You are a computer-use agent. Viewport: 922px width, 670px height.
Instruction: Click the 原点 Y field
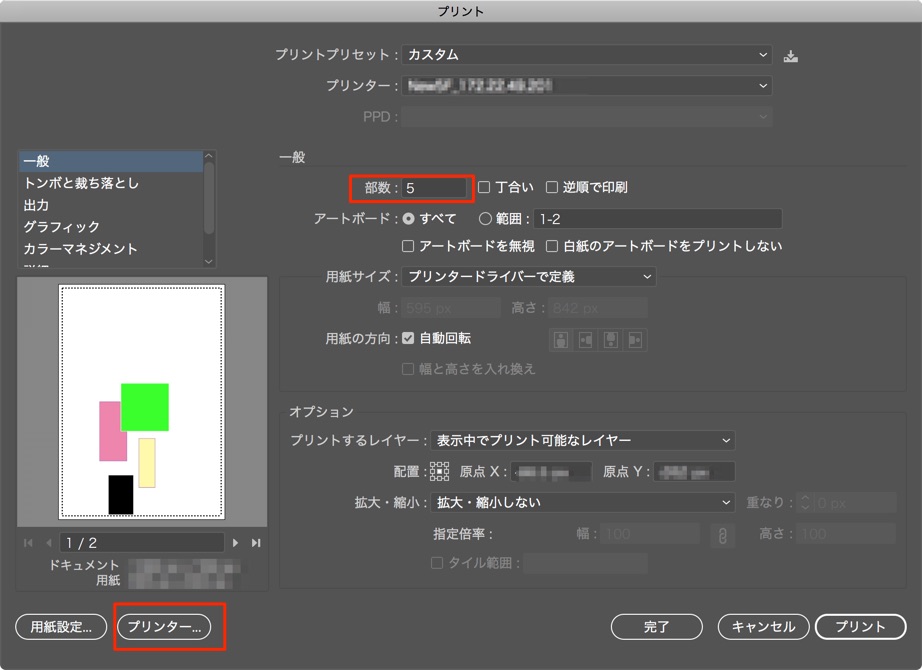coord(694,472)
